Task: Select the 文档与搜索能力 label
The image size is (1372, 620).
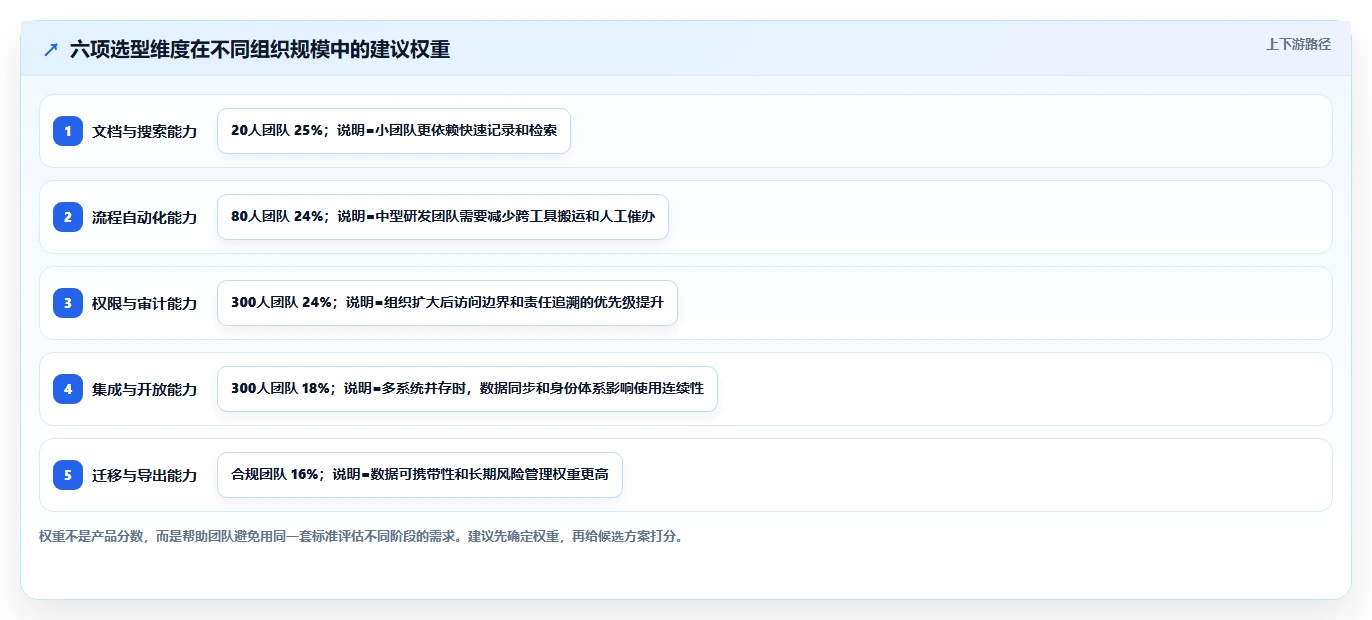Action: (x=145, y=131)
